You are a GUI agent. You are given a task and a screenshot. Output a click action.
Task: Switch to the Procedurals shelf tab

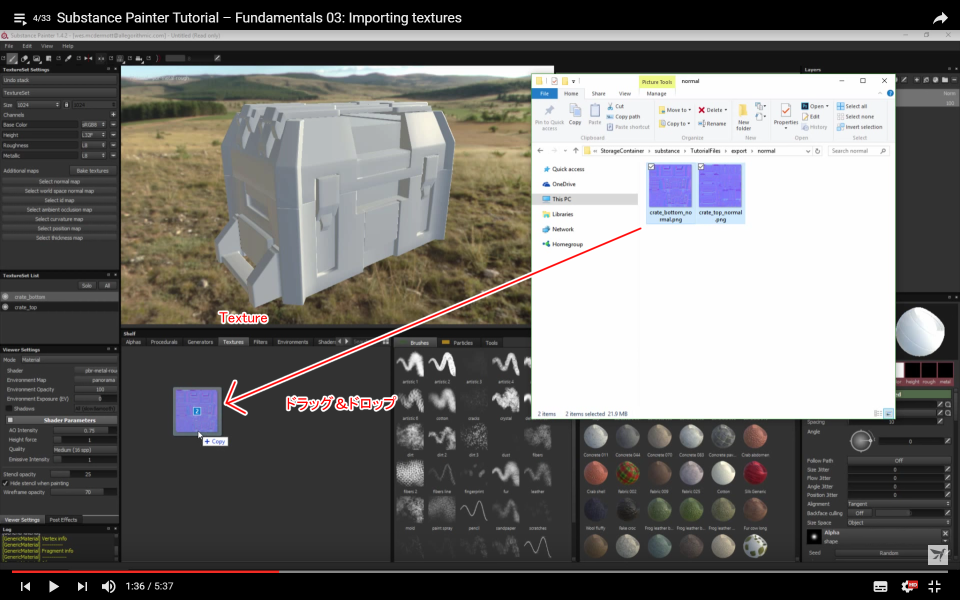[163, 342]
